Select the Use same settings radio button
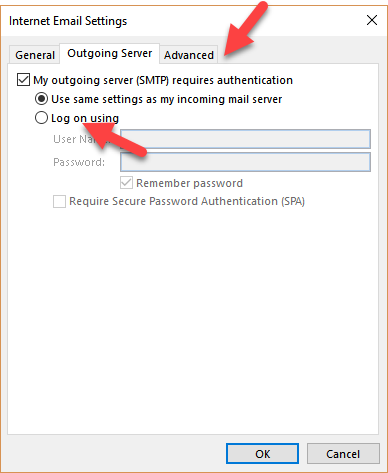Image resolution: width=388 pixels, height=473 pixels. [x=41, y=99]
